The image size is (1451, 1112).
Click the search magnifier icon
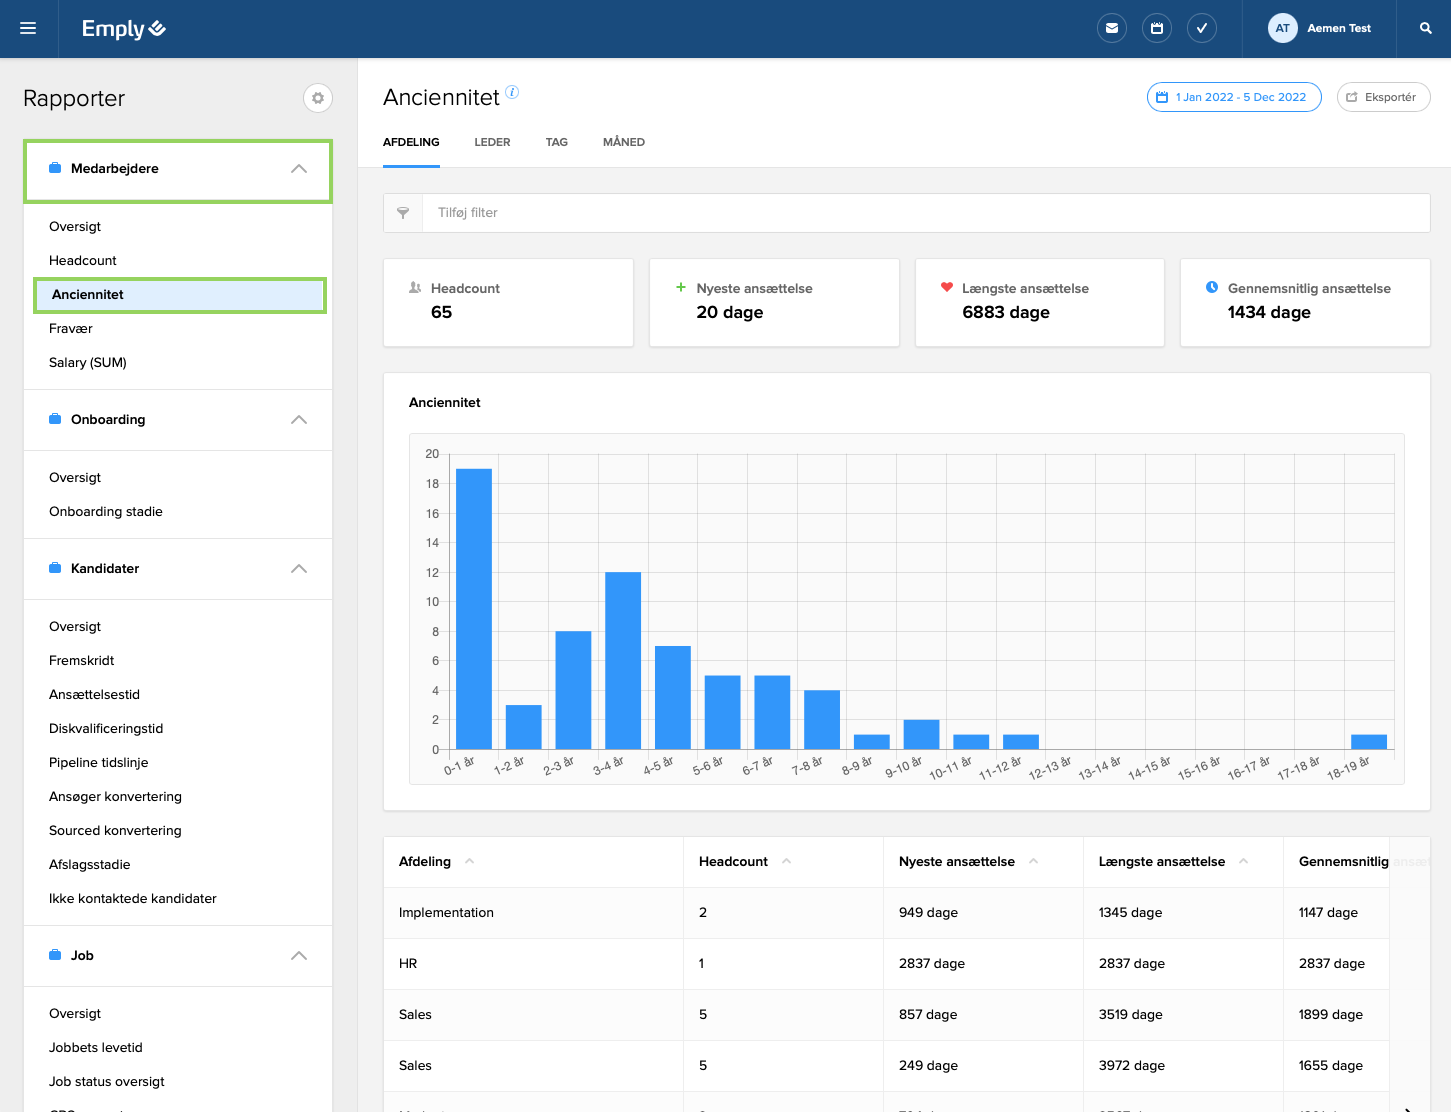[1425, 28]
